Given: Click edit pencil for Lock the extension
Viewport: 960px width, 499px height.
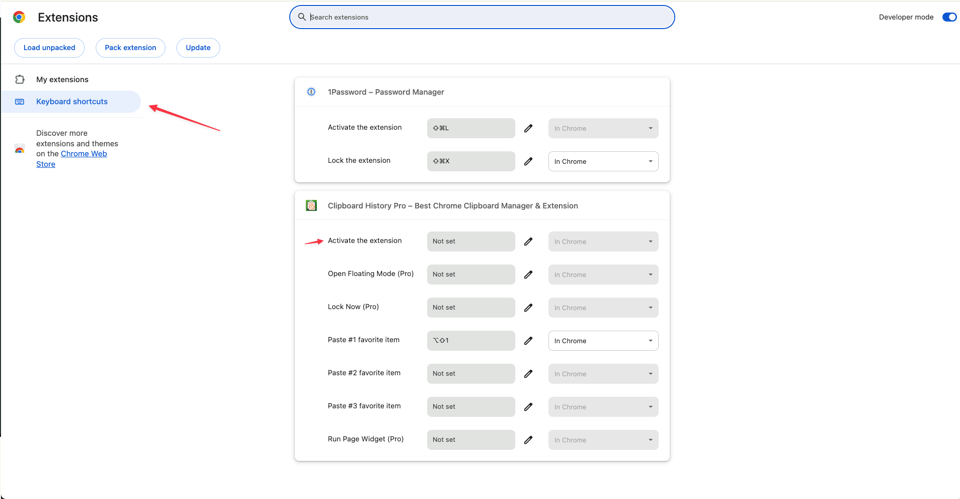Looking at the screenshot, I should point(528,161).
